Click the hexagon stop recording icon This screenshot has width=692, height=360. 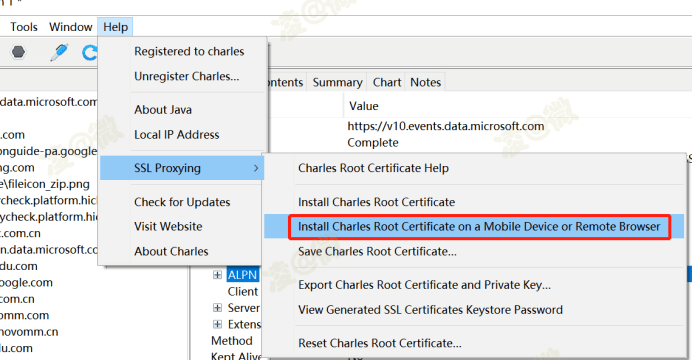(18, 52)
